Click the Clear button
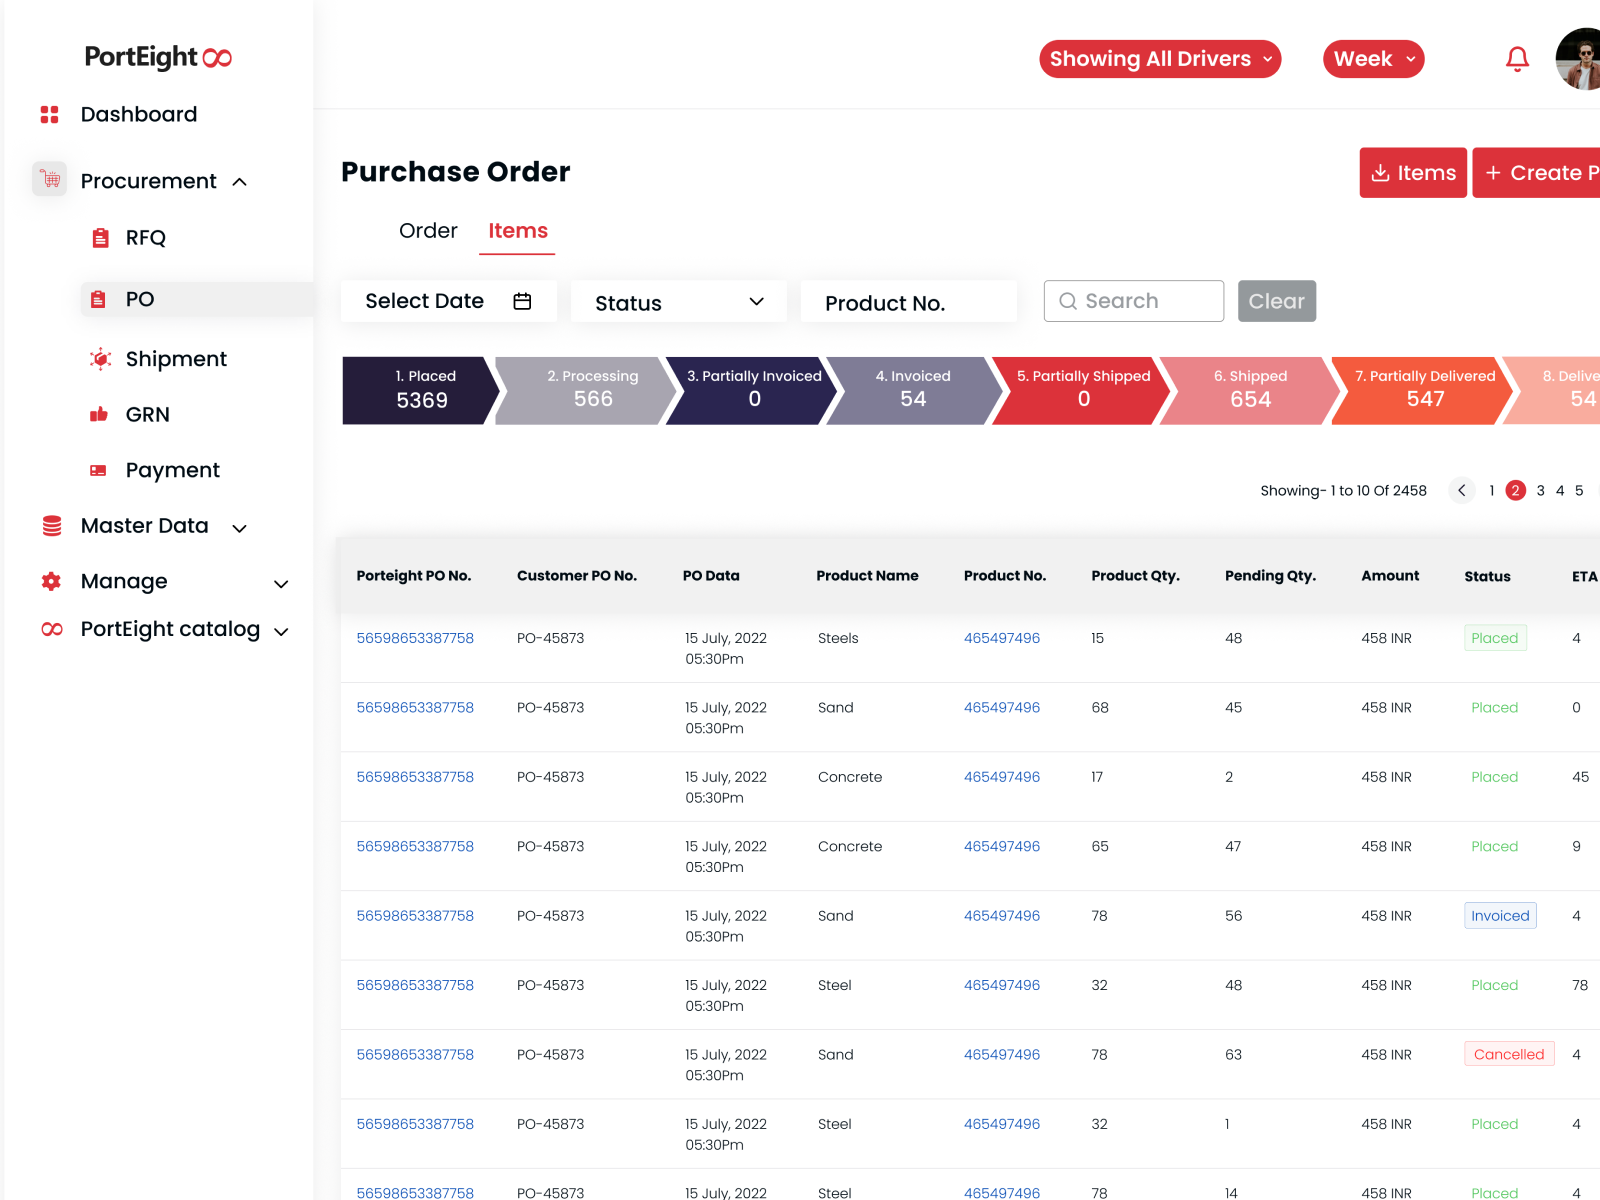This screenshot has width=1600, height=1200. tap(1276, 300)
